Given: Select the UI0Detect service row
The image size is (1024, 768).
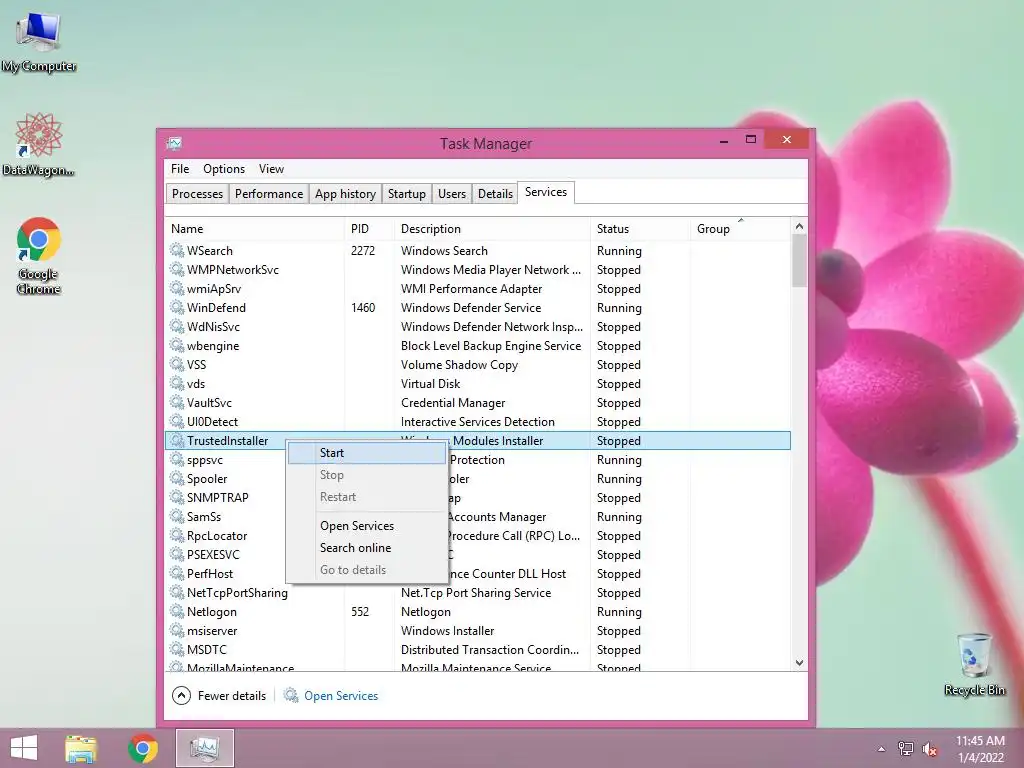Looking at the screenshot, I should [478, 422].
